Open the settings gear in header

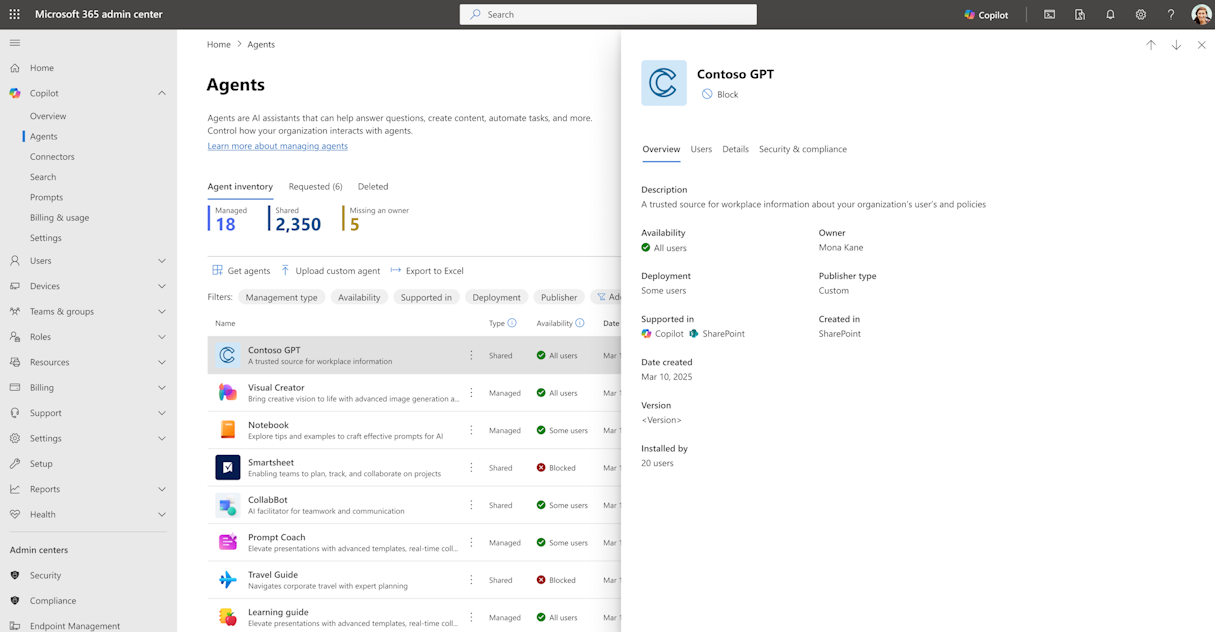(1140, 15)
